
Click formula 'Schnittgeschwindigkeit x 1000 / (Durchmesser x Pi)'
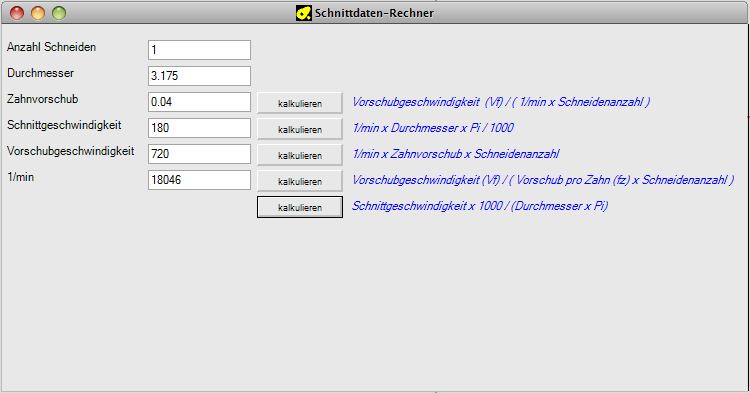[480, 206]
